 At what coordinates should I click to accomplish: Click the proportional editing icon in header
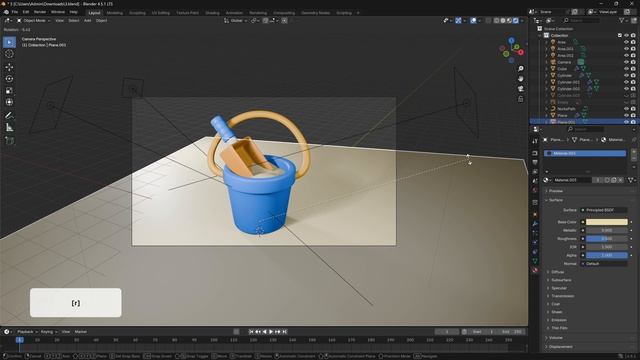pos(284,20)
